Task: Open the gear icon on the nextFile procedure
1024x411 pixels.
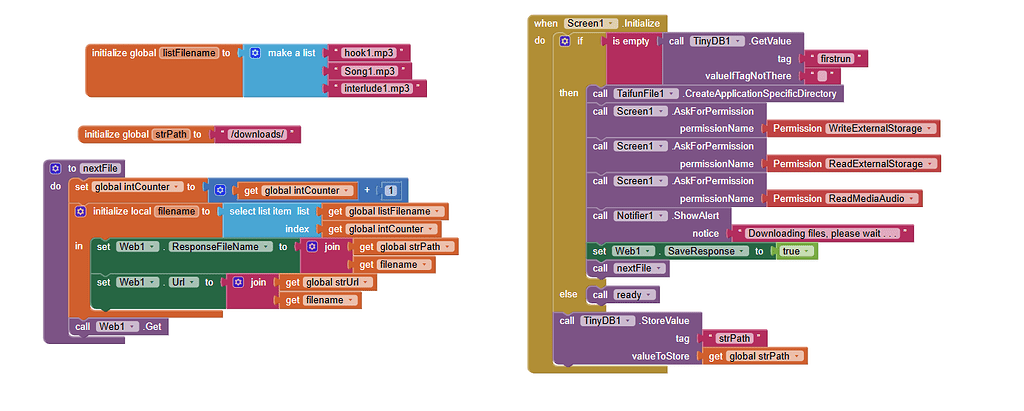Action: (56, 168)
